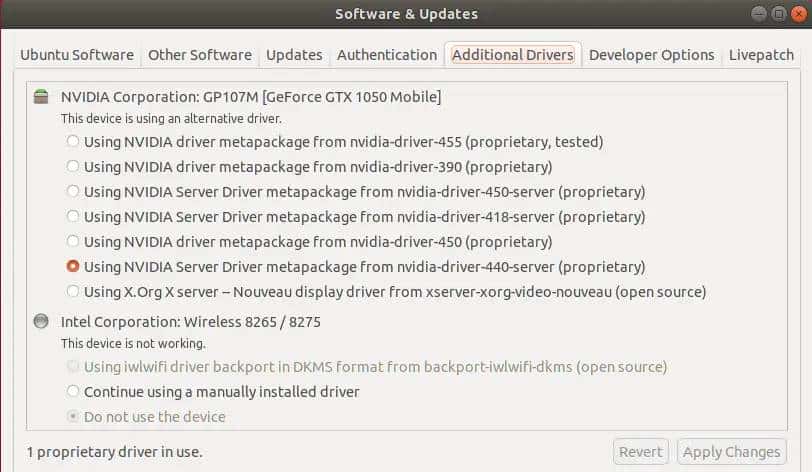Open the Authentication tab
Viewport: 812px width, 472px height.
coord(387,55)
